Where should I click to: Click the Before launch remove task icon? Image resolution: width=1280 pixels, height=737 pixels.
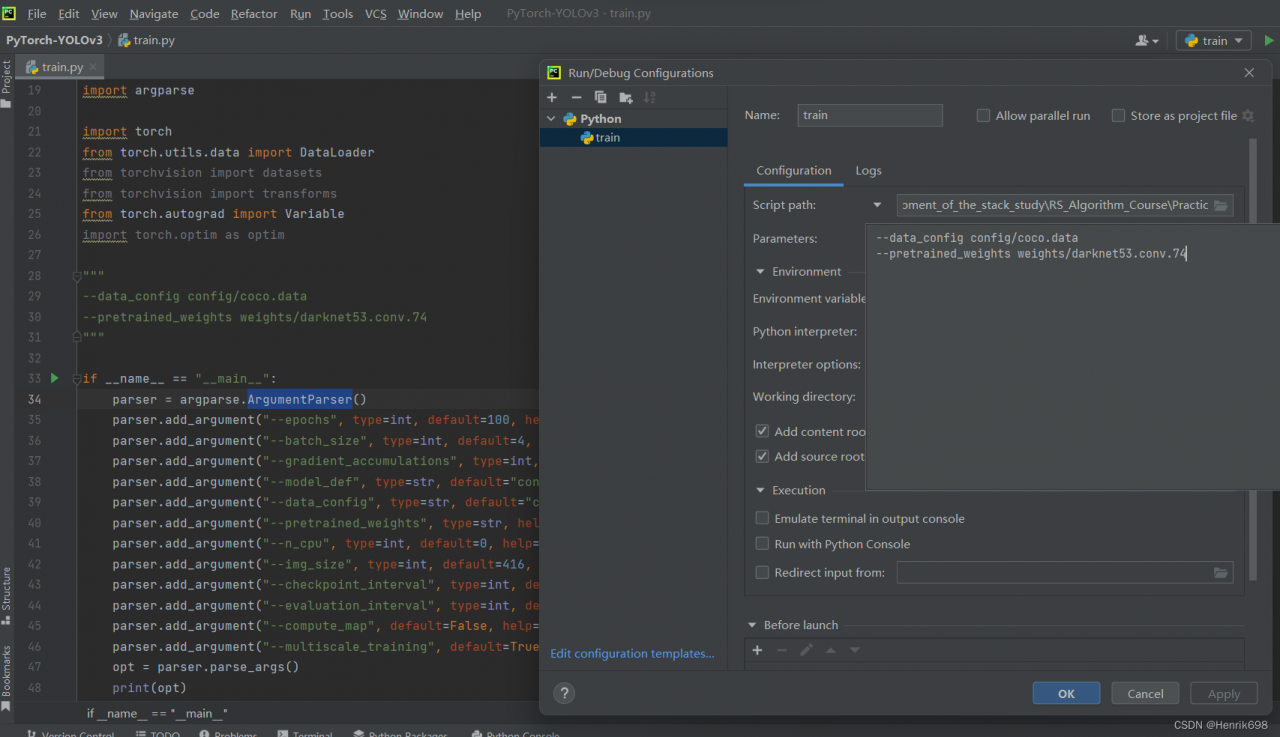(782, 650)
